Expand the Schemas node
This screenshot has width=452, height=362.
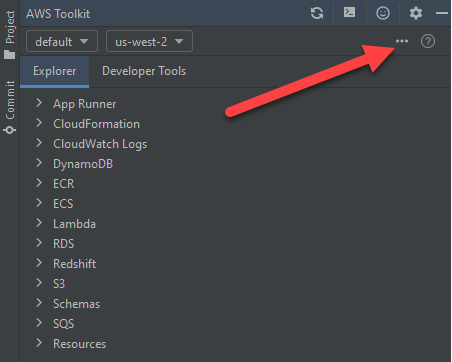point(39,303)
